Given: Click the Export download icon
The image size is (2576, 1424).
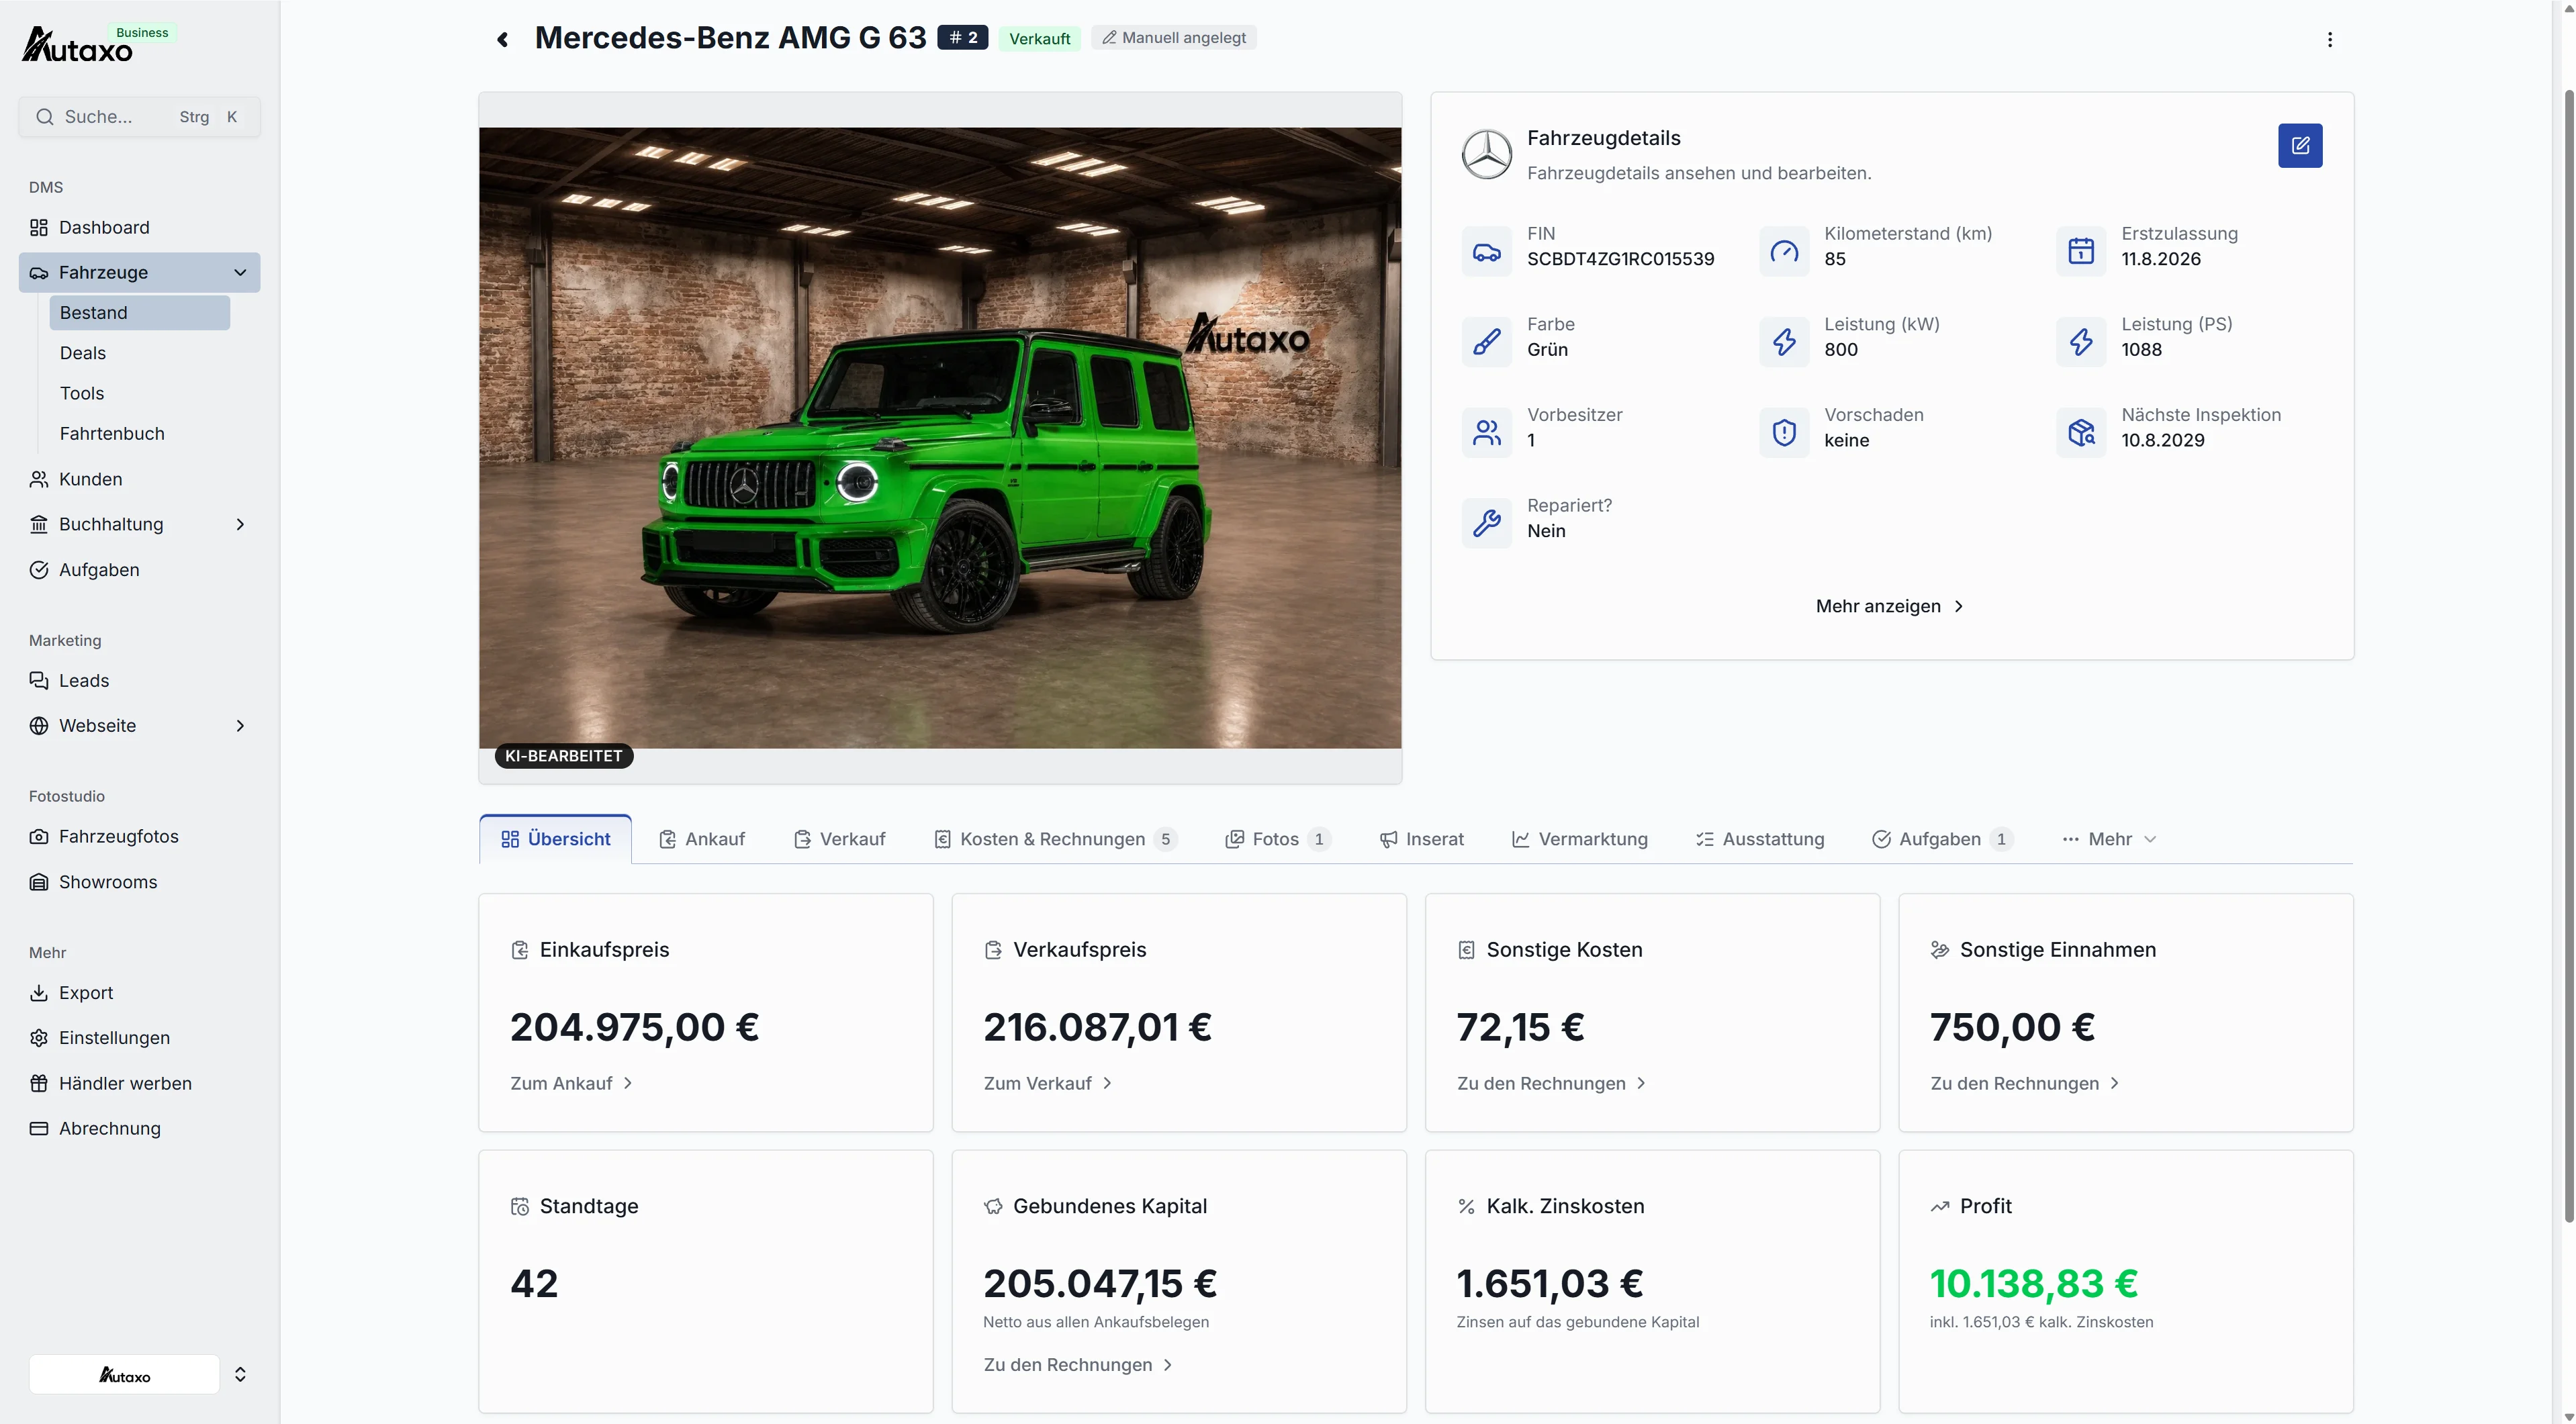Looking at the screenshot, I should point(39,993).
